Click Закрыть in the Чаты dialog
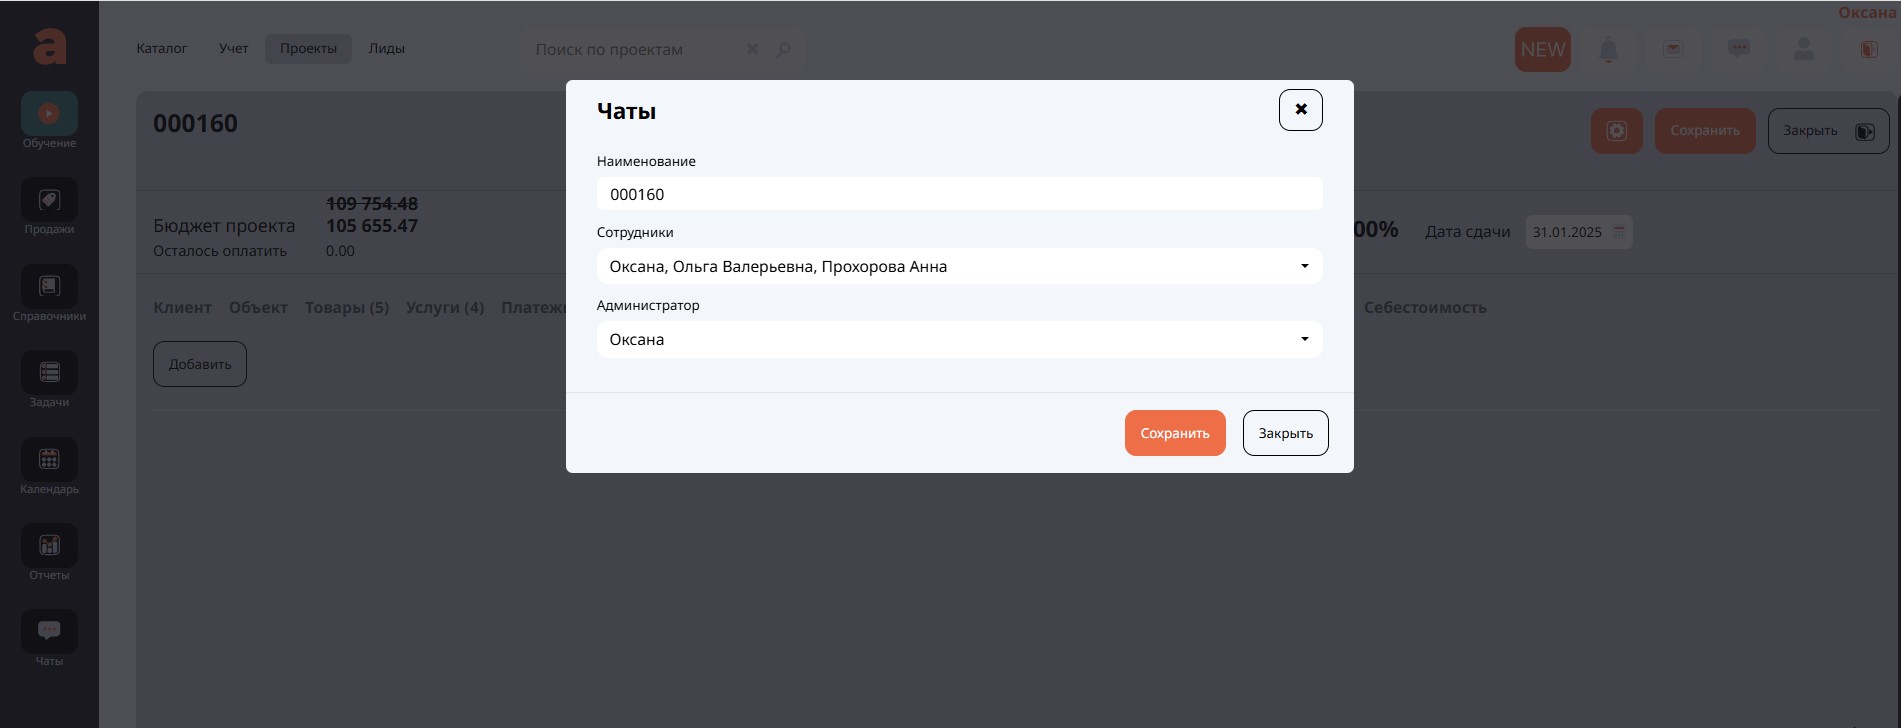 1285,433
